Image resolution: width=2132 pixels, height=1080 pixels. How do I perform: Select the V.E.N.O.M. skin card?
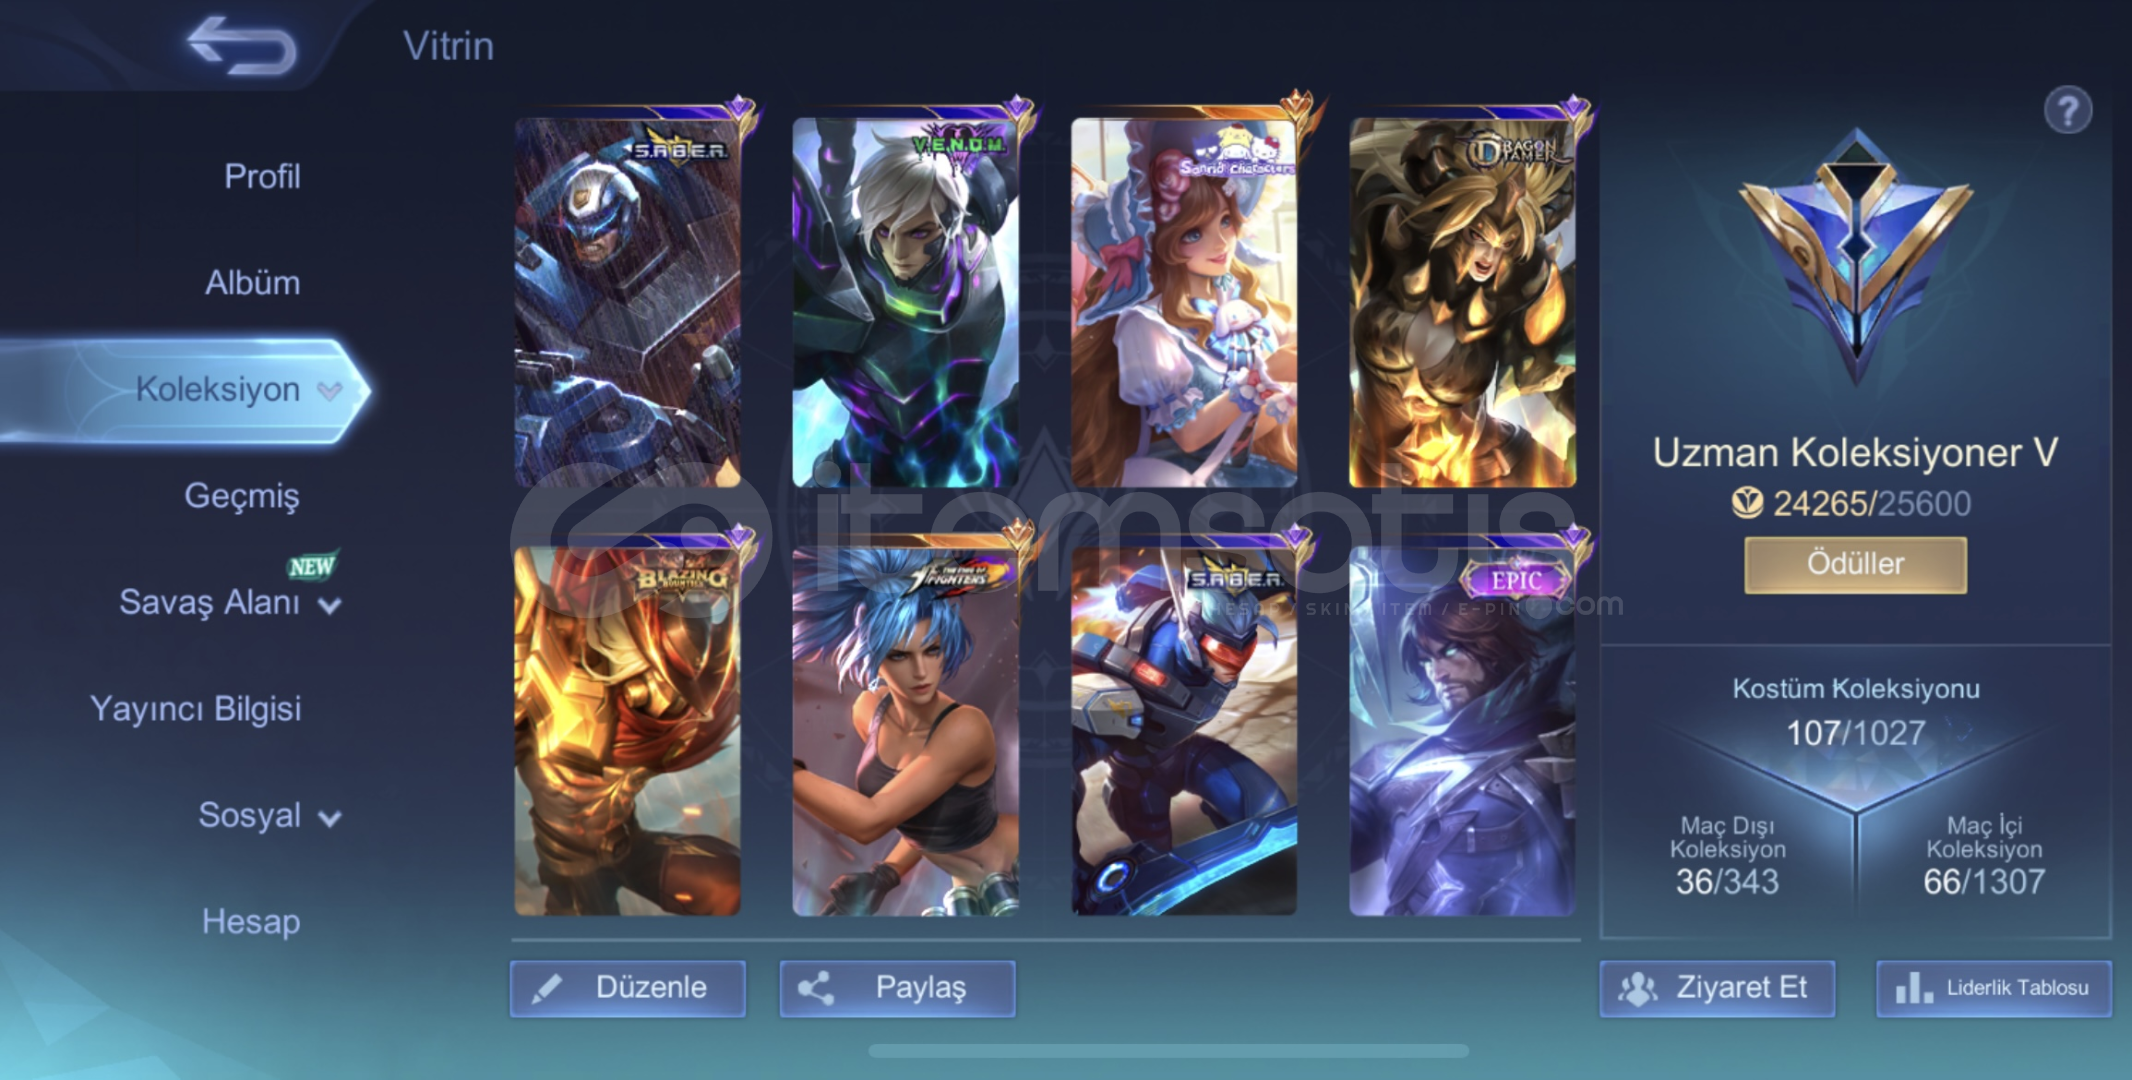pos(906,302)
